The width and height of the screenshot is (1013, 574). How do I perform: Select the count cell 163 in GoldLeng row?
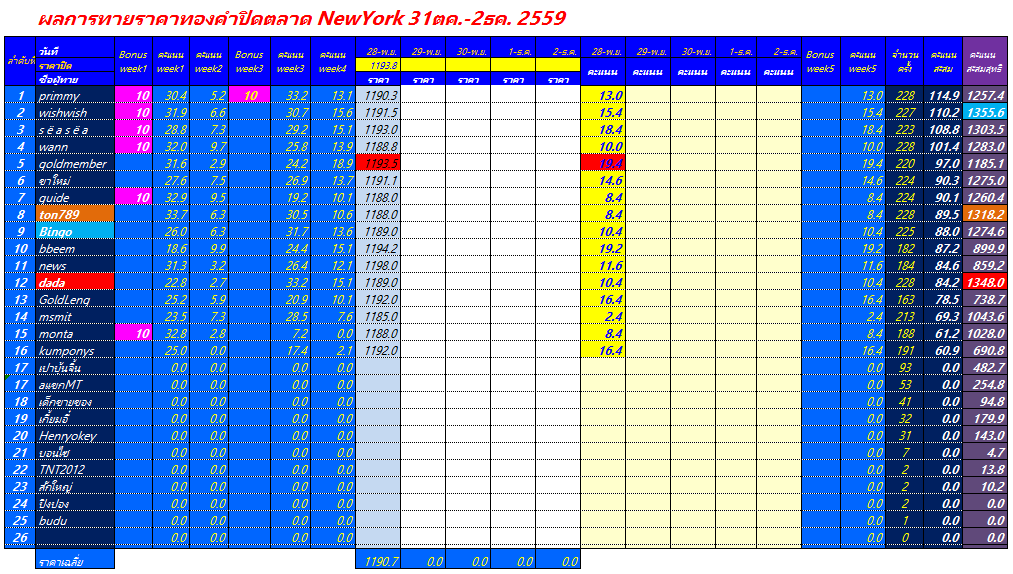coord(905,299)
